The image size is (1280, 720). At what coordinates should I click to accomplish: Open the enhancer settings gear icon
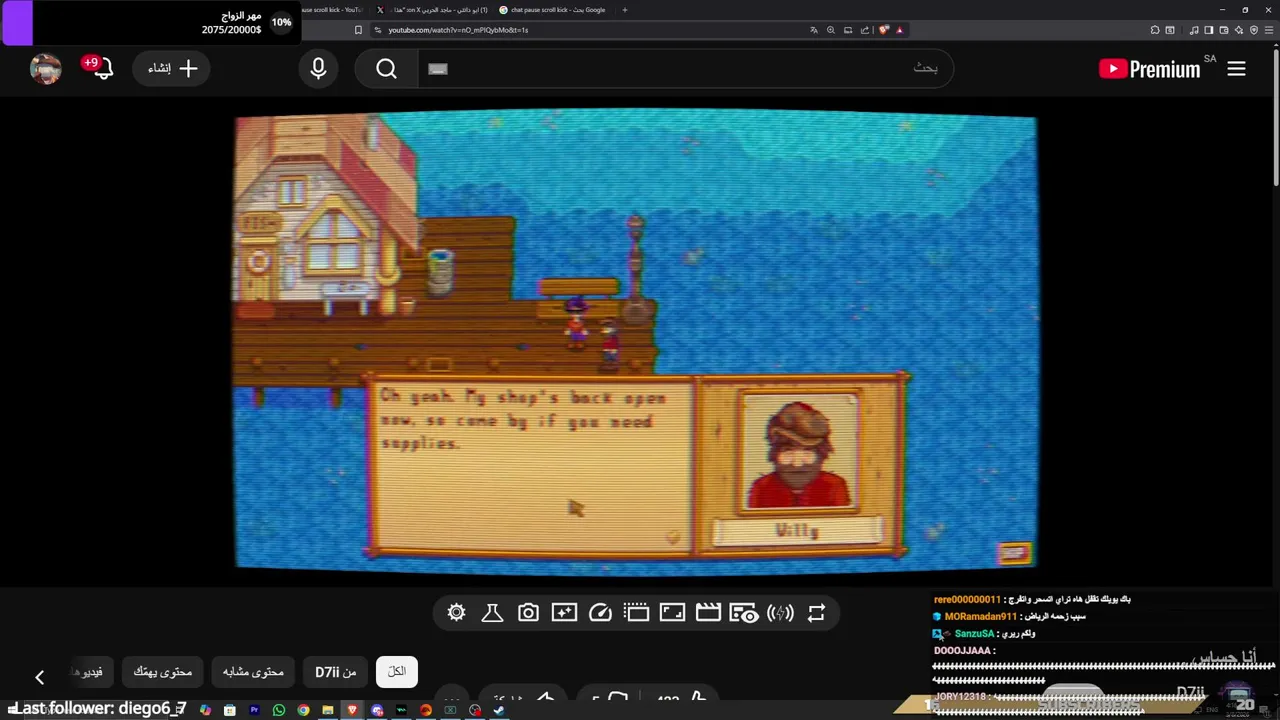[x=456, y=613]
